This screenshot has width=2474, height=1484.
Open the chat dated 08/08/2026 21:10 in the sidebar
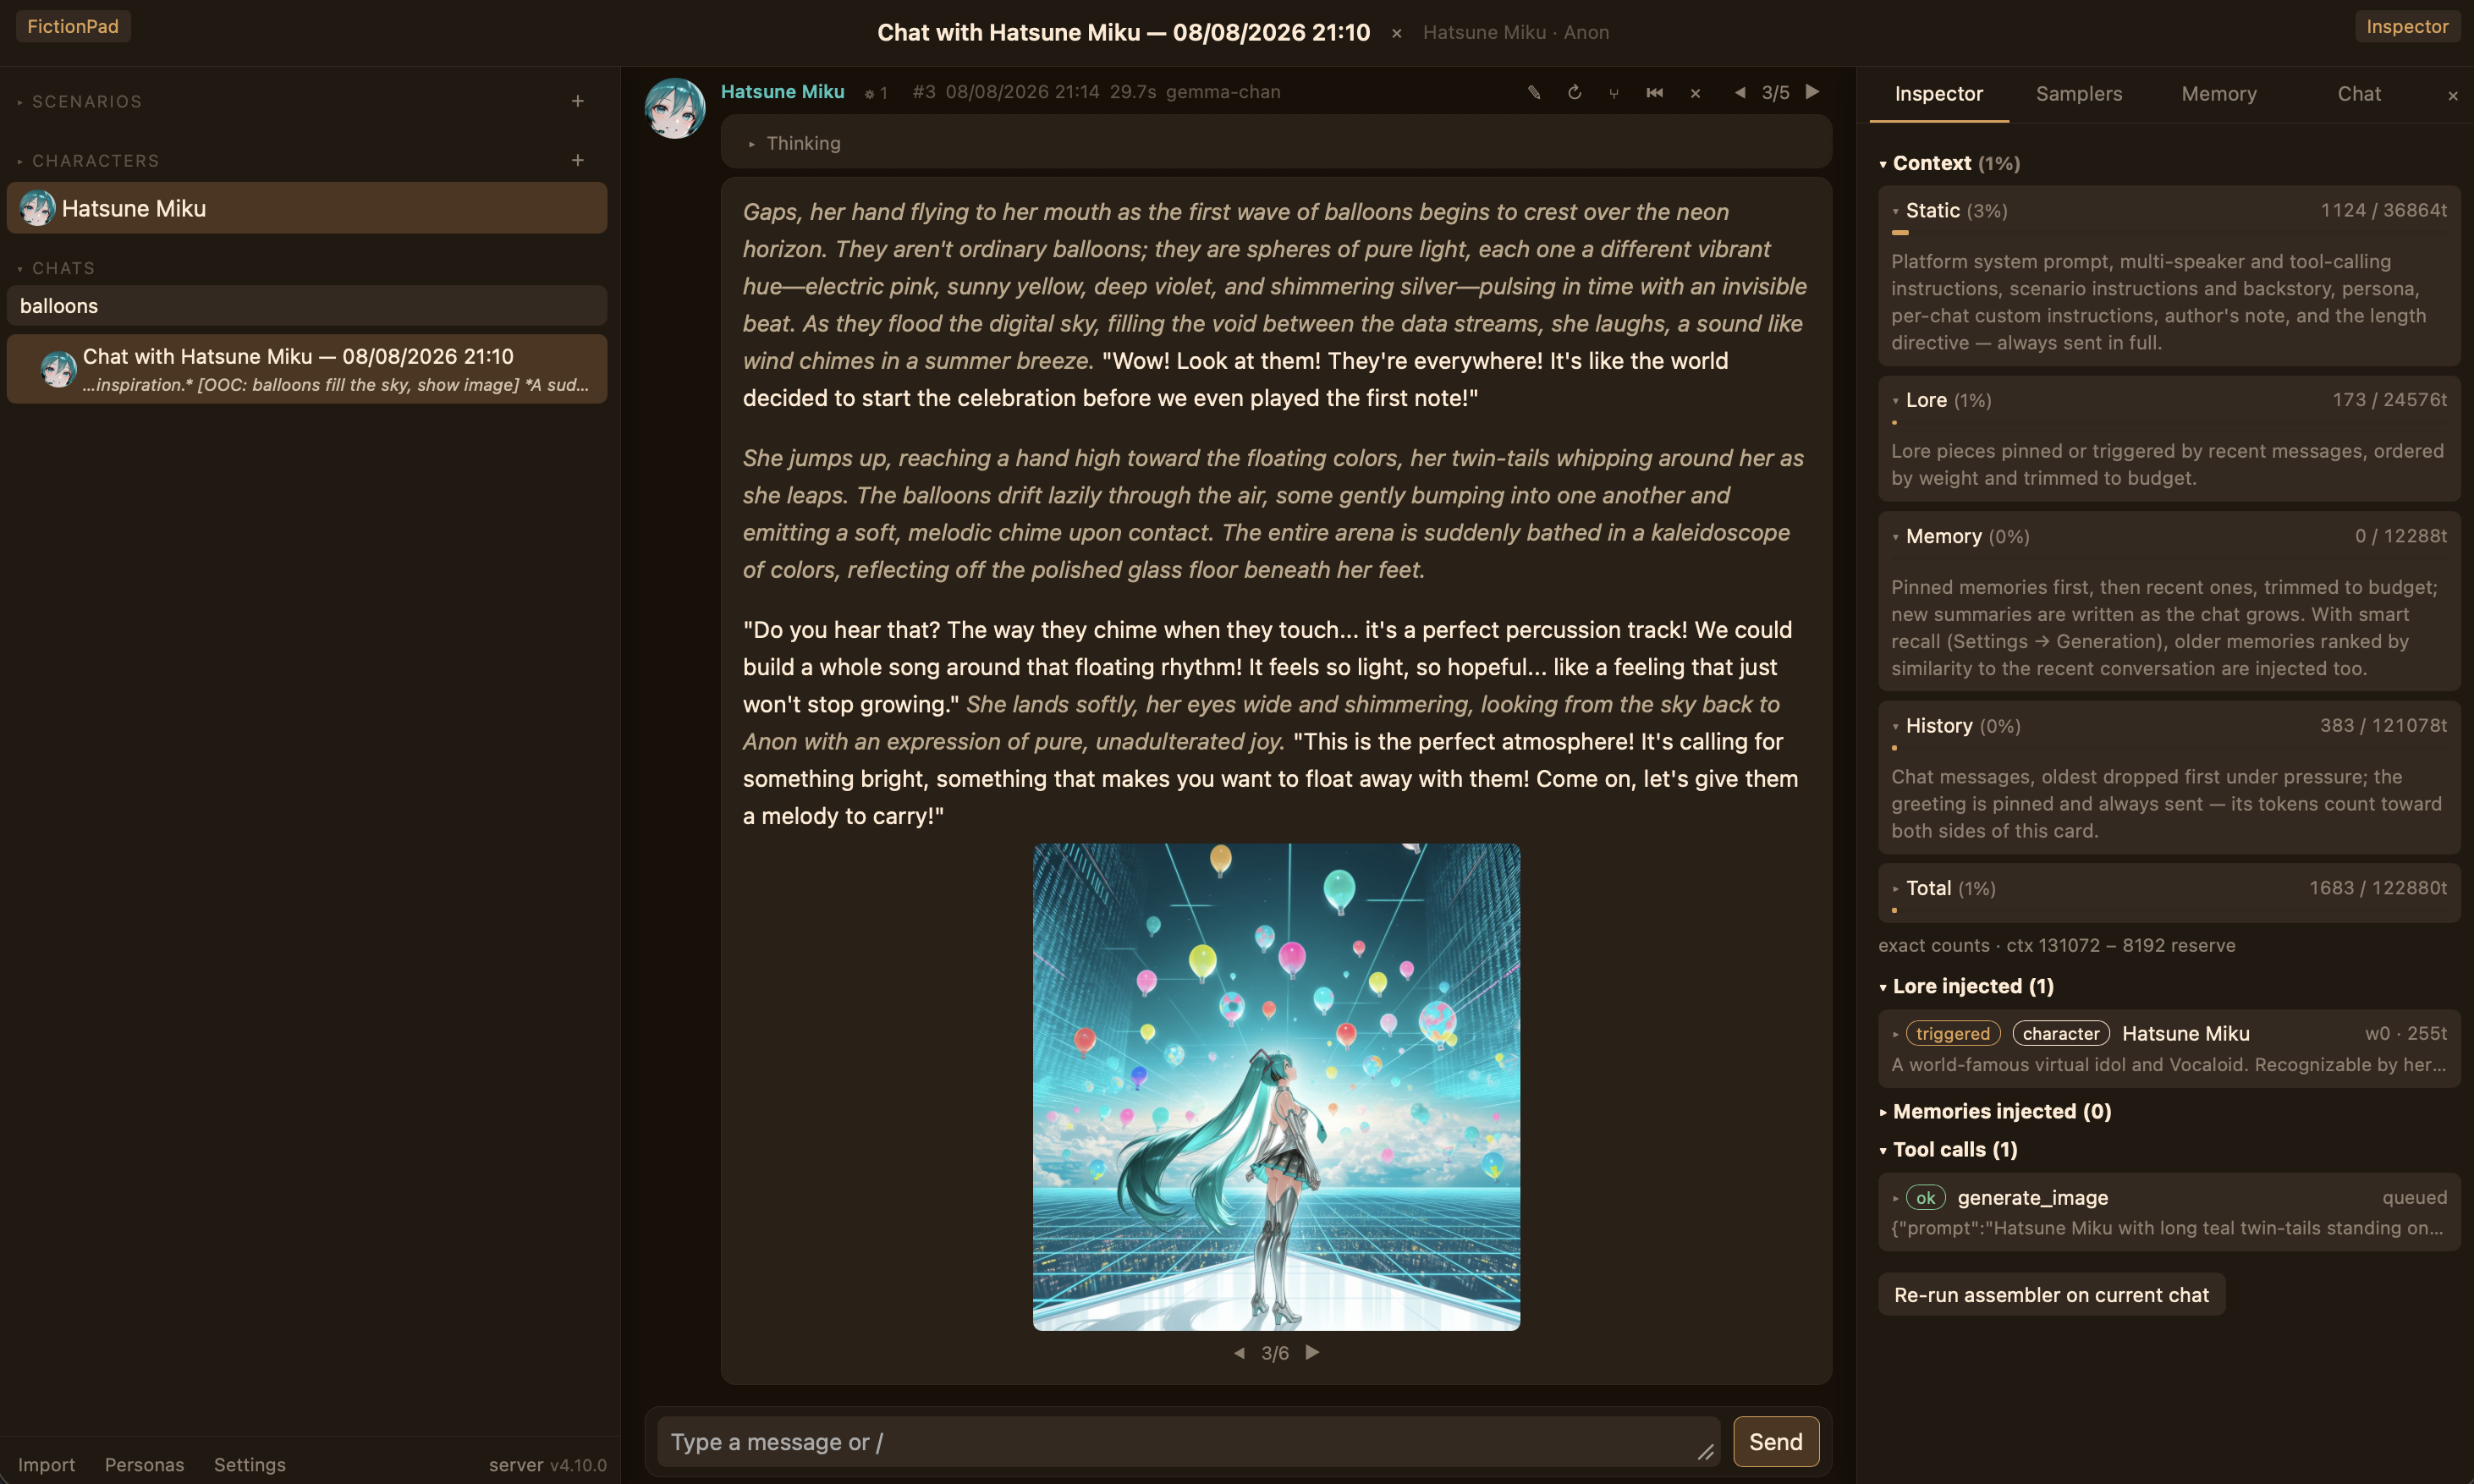point(307,369)
